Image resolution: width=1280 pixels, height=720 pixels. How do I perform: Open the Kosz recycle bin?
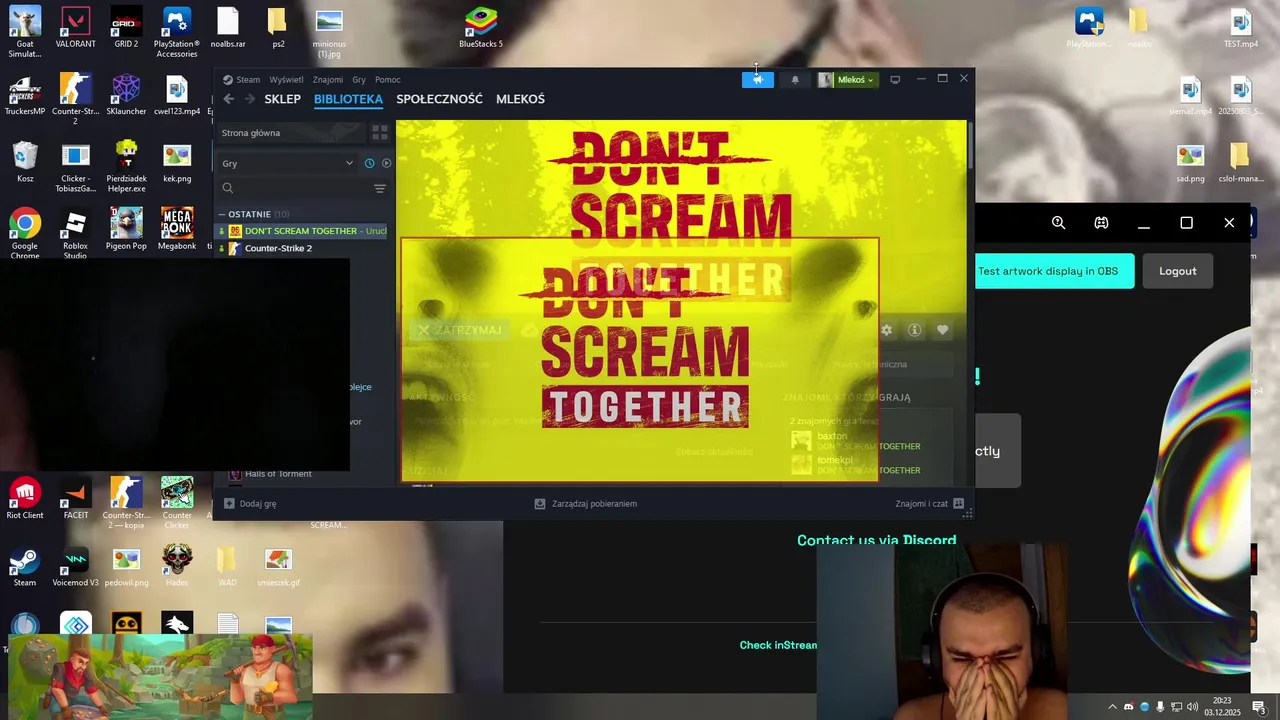[x=25, y=162]
